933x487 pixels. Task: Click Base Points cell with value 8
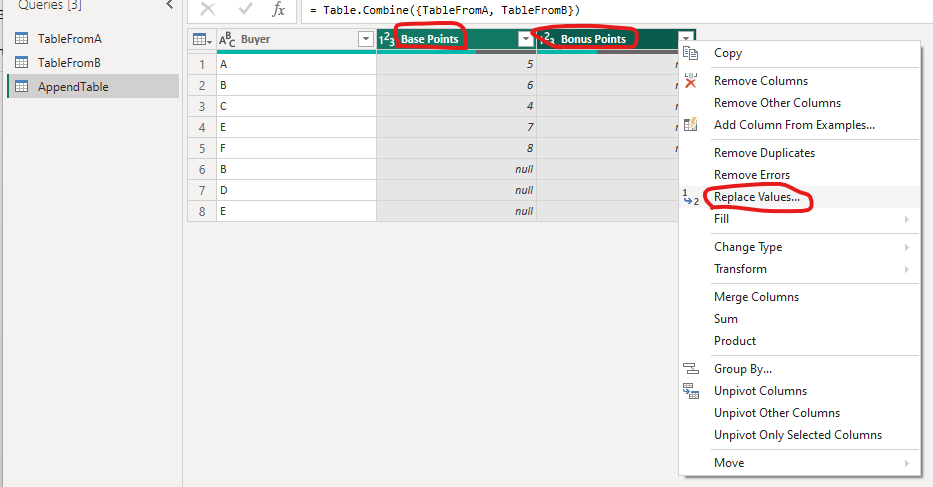pos(456,148)
